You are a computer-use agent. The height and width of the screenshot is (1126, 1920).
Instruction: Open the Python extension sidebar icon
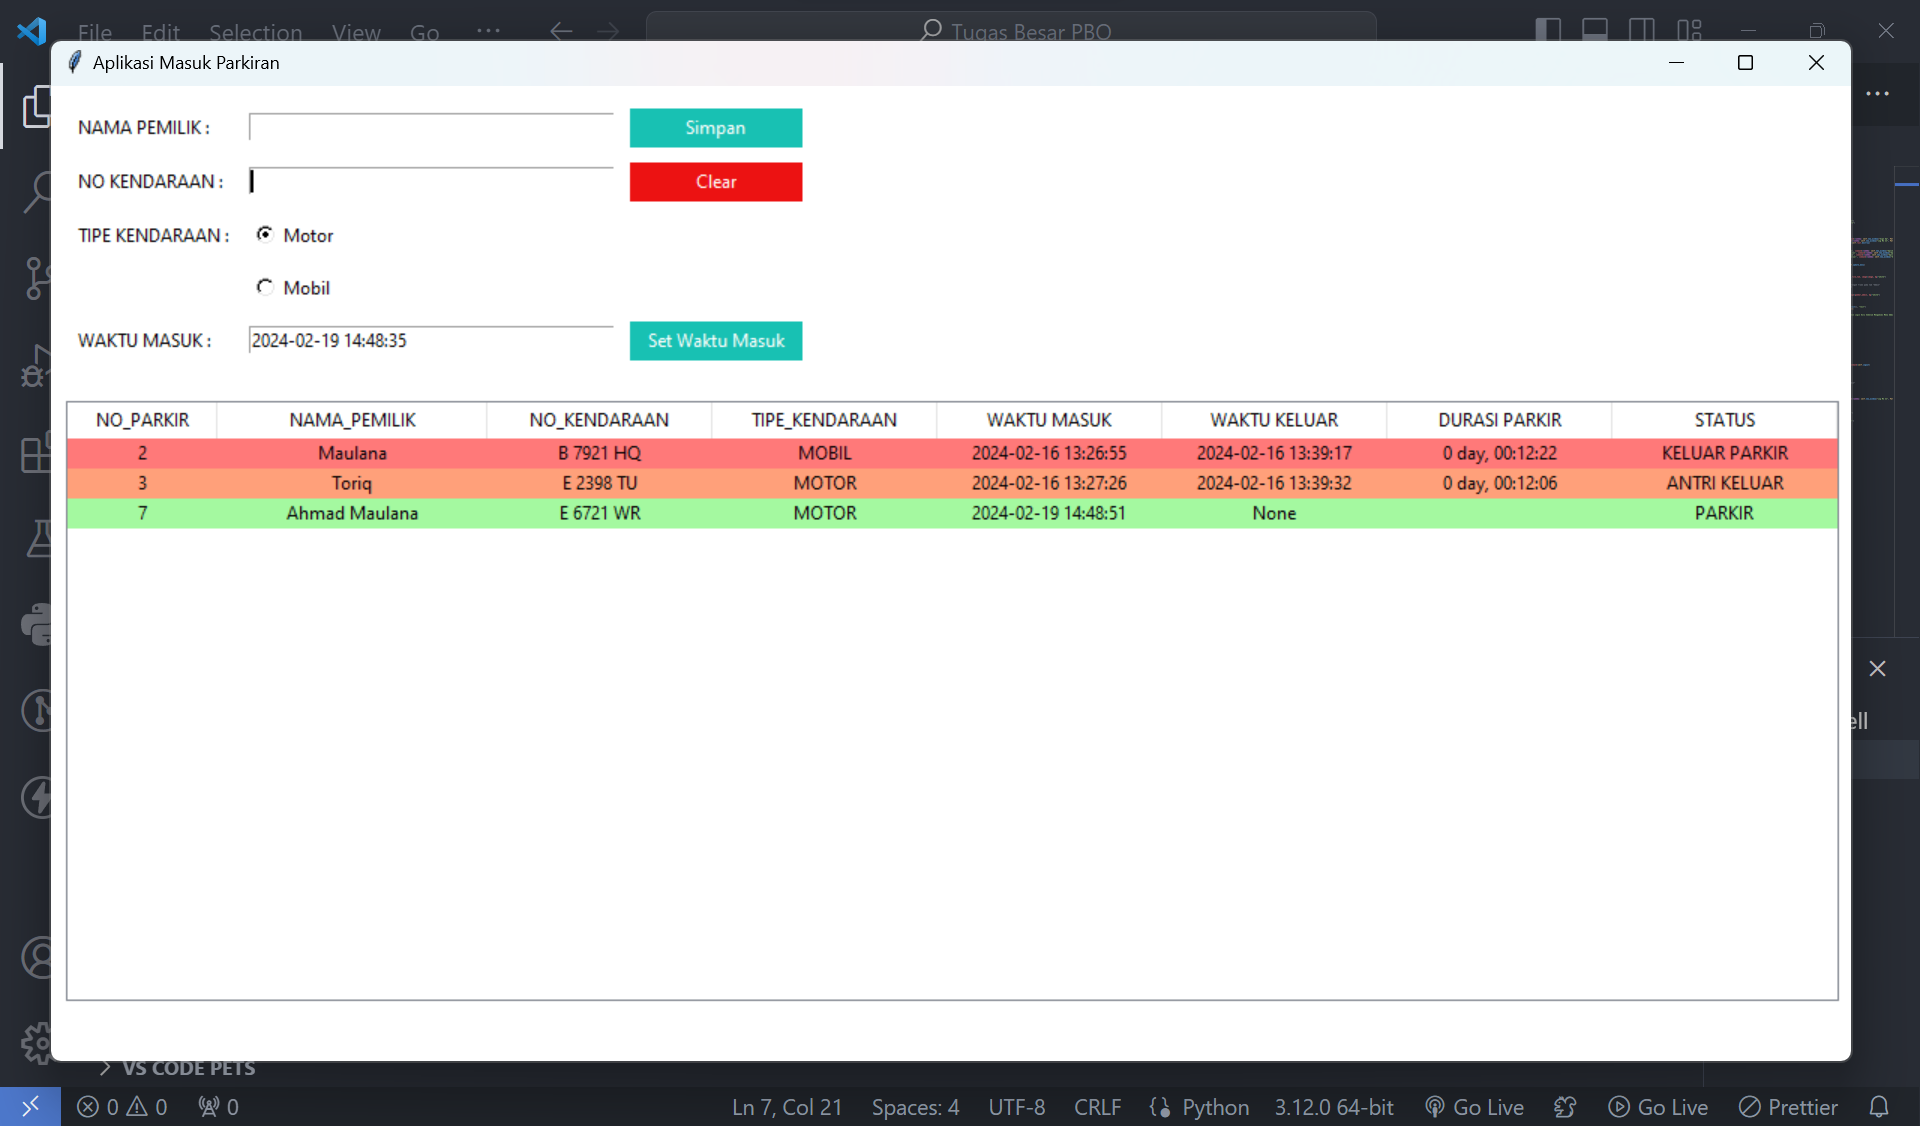(x=36, y=625)
